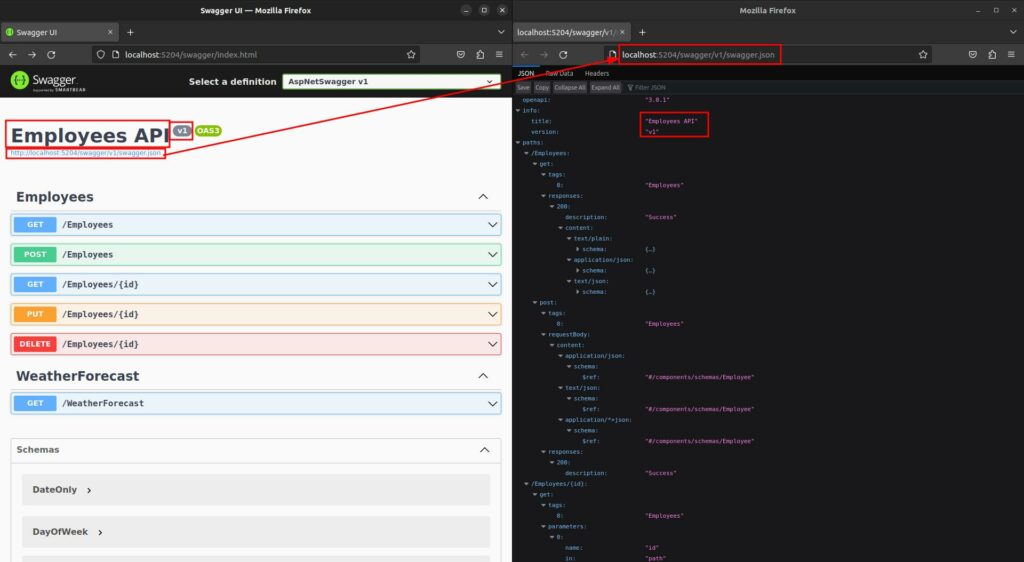Click Expand All in the JSON viewer
The image size is (1024, 562).
605,87
